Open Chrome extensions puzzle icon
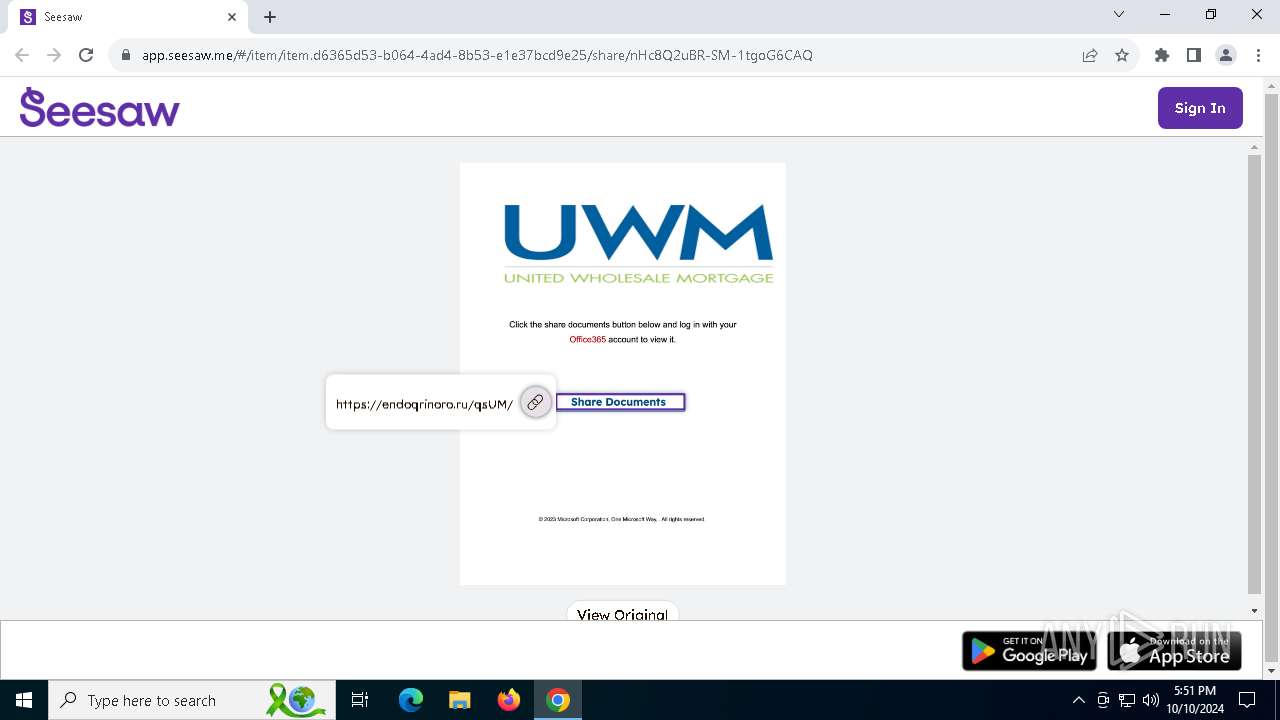 pos(1162,55)
